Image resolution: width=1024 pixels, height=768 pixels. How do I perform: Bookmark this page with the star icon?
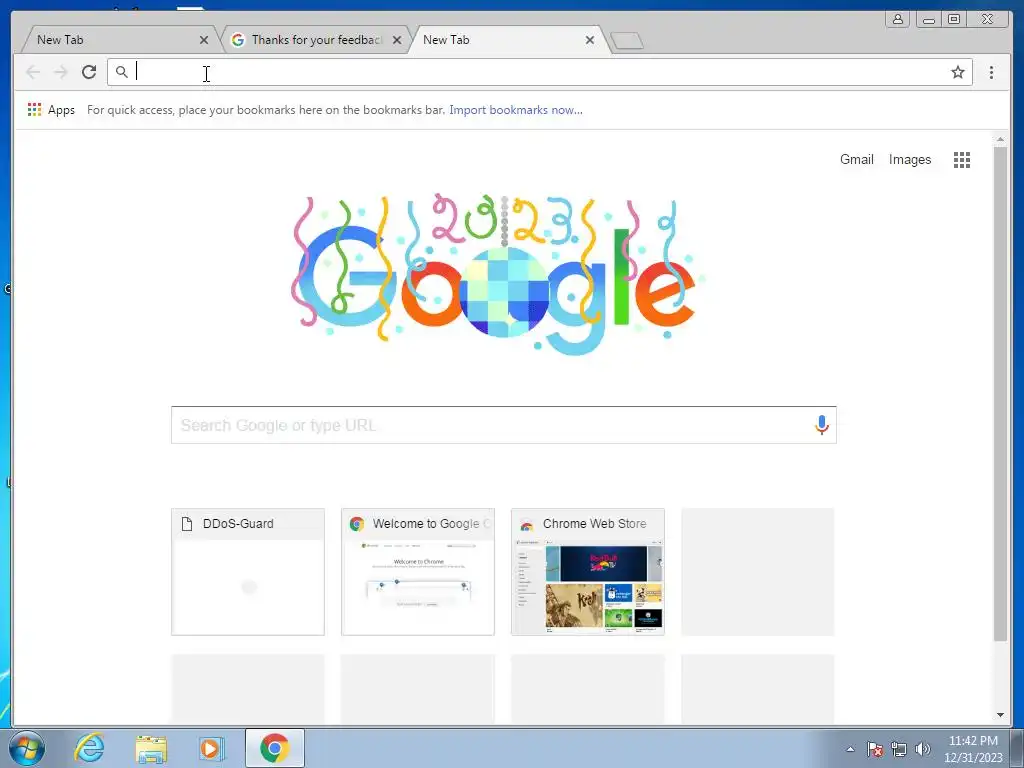pyautogui.click(x=957, y=72)
